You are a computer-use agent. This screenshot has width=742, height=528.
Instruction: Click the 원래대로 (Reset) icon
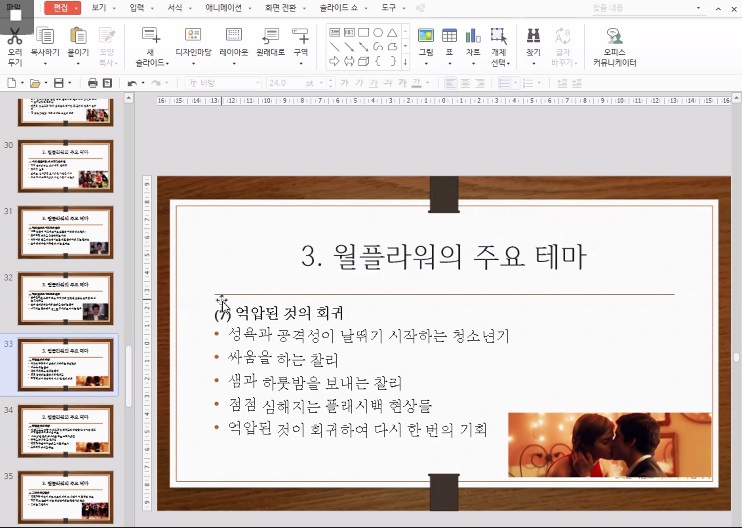click(268, 36)
